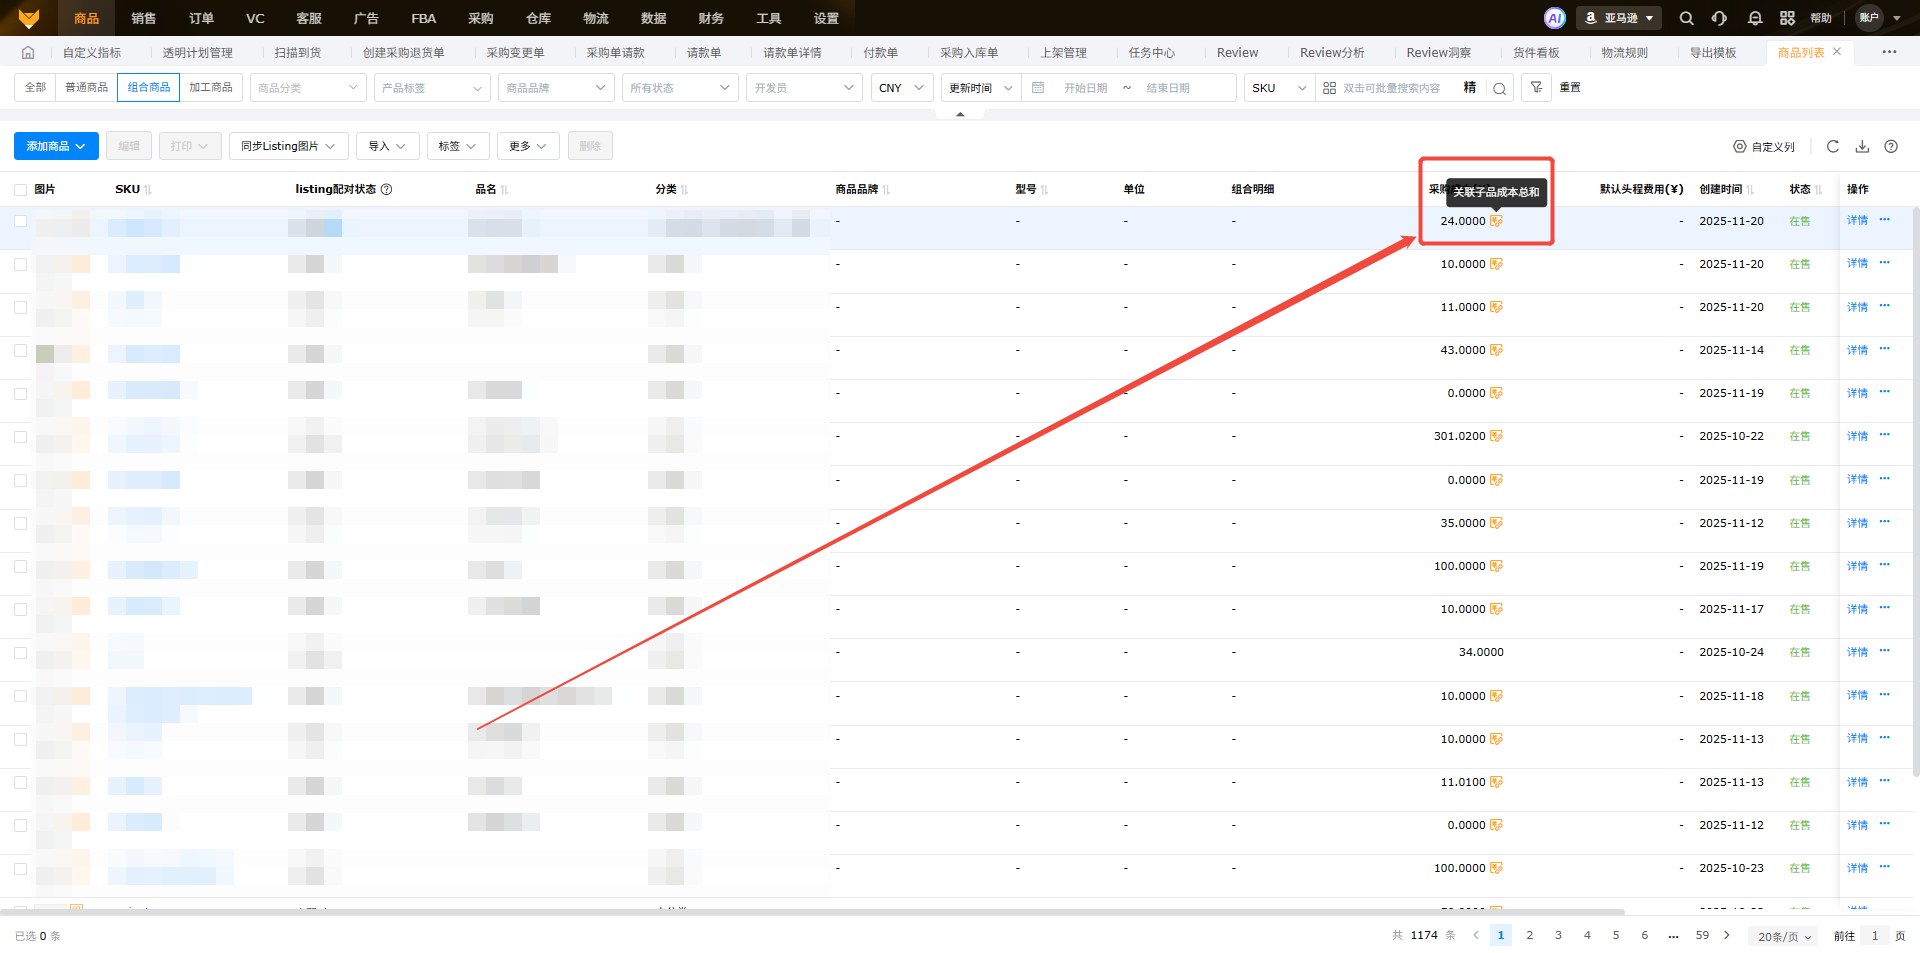The width and height of the screenshot is (1920, 953).
Task: Collapse the filter bar with the arrow
Action: [x=960, y=114]
